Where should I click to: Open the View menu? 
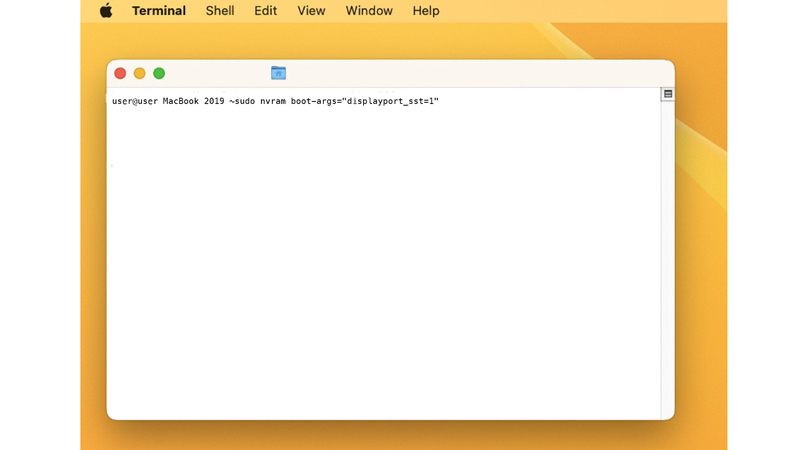coord(311,11)
